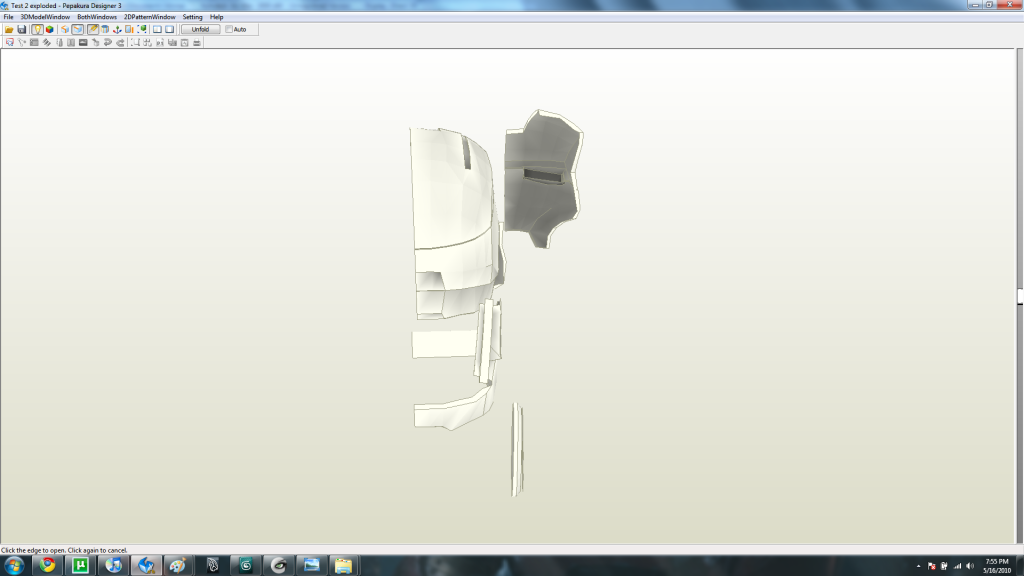Click the orange solid cube view icon
Image resolution: width=1024 pixels, height=576 pixels.
click(x=65, y=29)
